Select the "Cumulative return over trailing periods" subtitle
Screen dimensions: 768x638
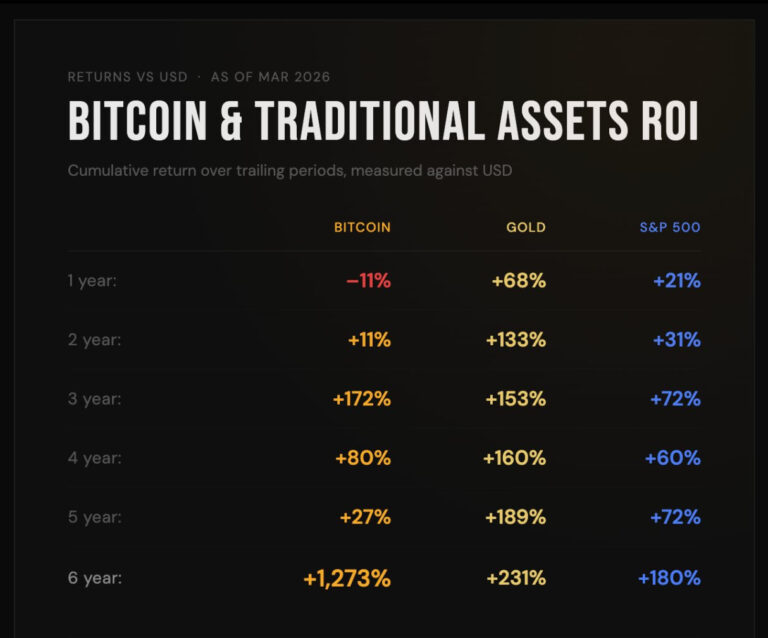(290, 171)
